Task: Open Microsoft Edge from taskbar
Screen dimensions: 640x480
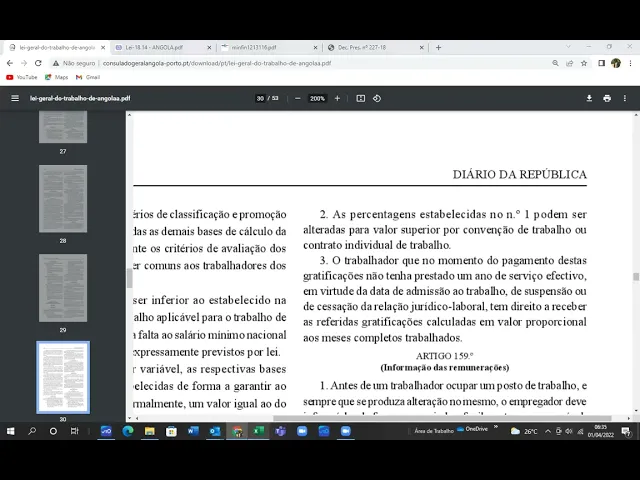Action: point(128,431)
